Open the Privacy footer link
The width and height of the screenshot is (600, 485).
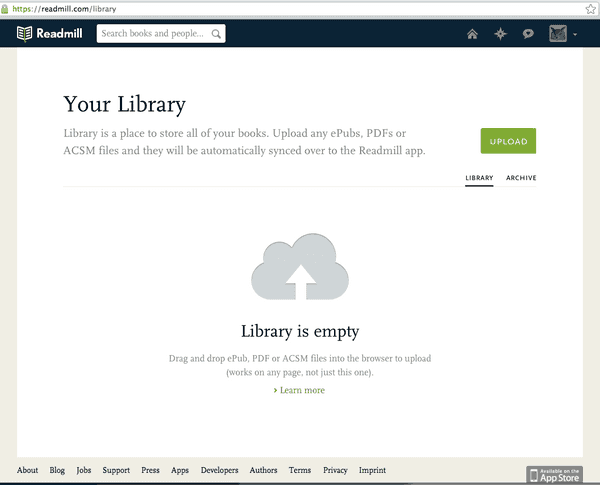tap(335, 470)
